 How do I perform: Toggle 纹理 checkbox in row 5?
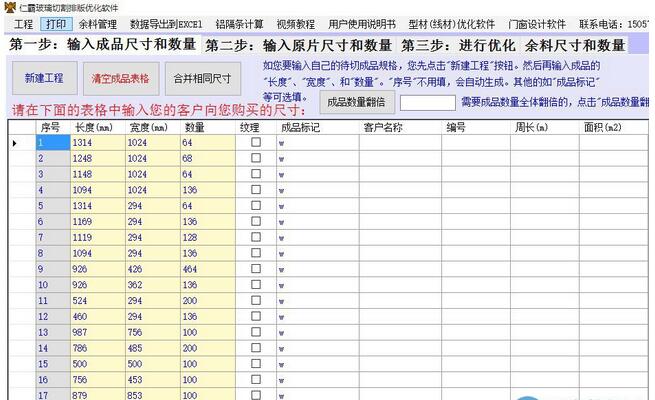tap(256, 206)
